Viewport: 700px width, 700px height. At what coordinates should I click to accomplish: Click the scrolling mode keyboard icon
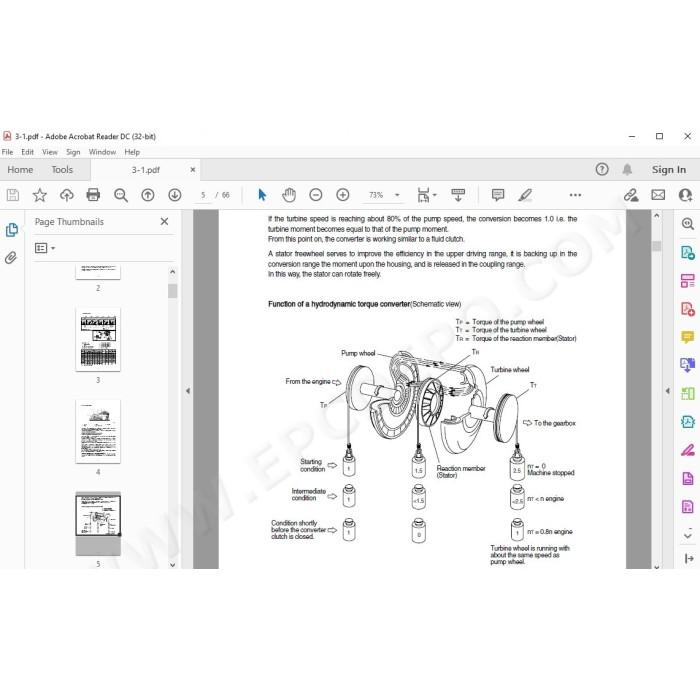[x=458, y=195]
